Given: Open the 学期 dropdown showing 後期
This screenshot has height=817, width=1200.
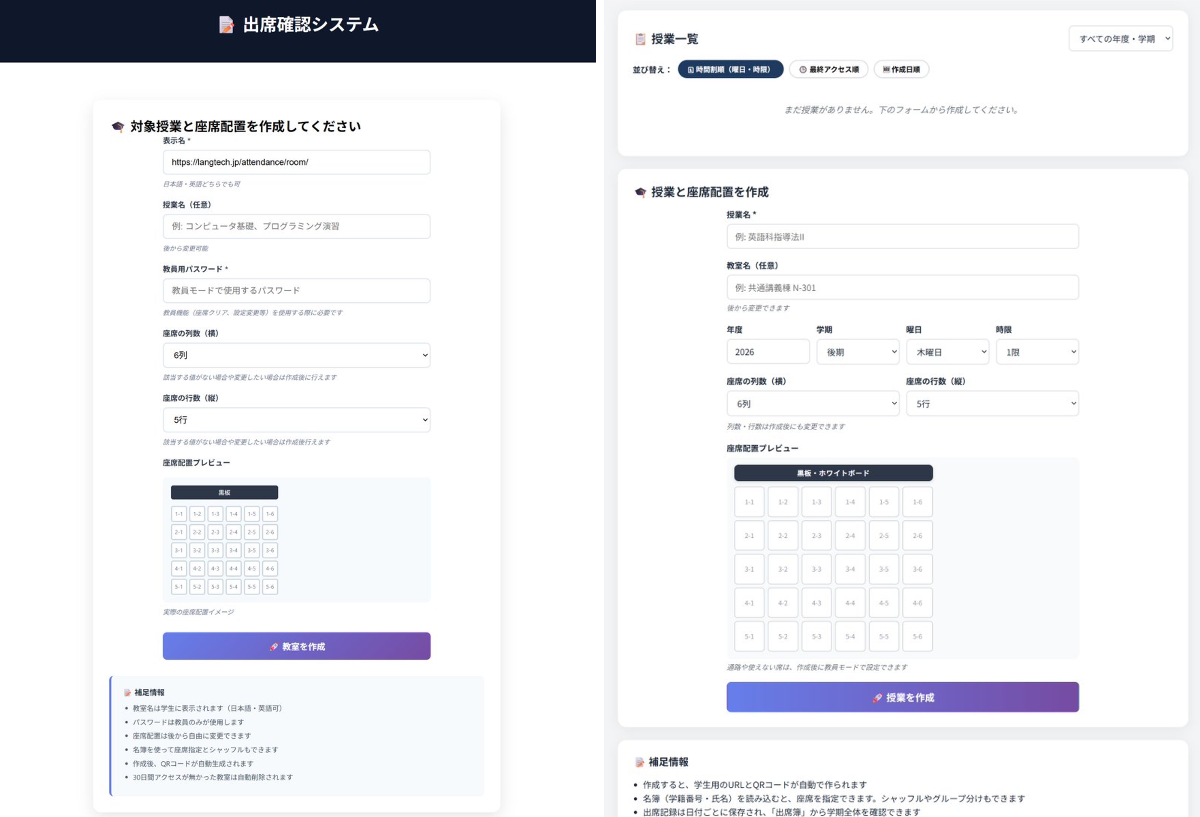Looking at the screenshot, I should [857, 352].
